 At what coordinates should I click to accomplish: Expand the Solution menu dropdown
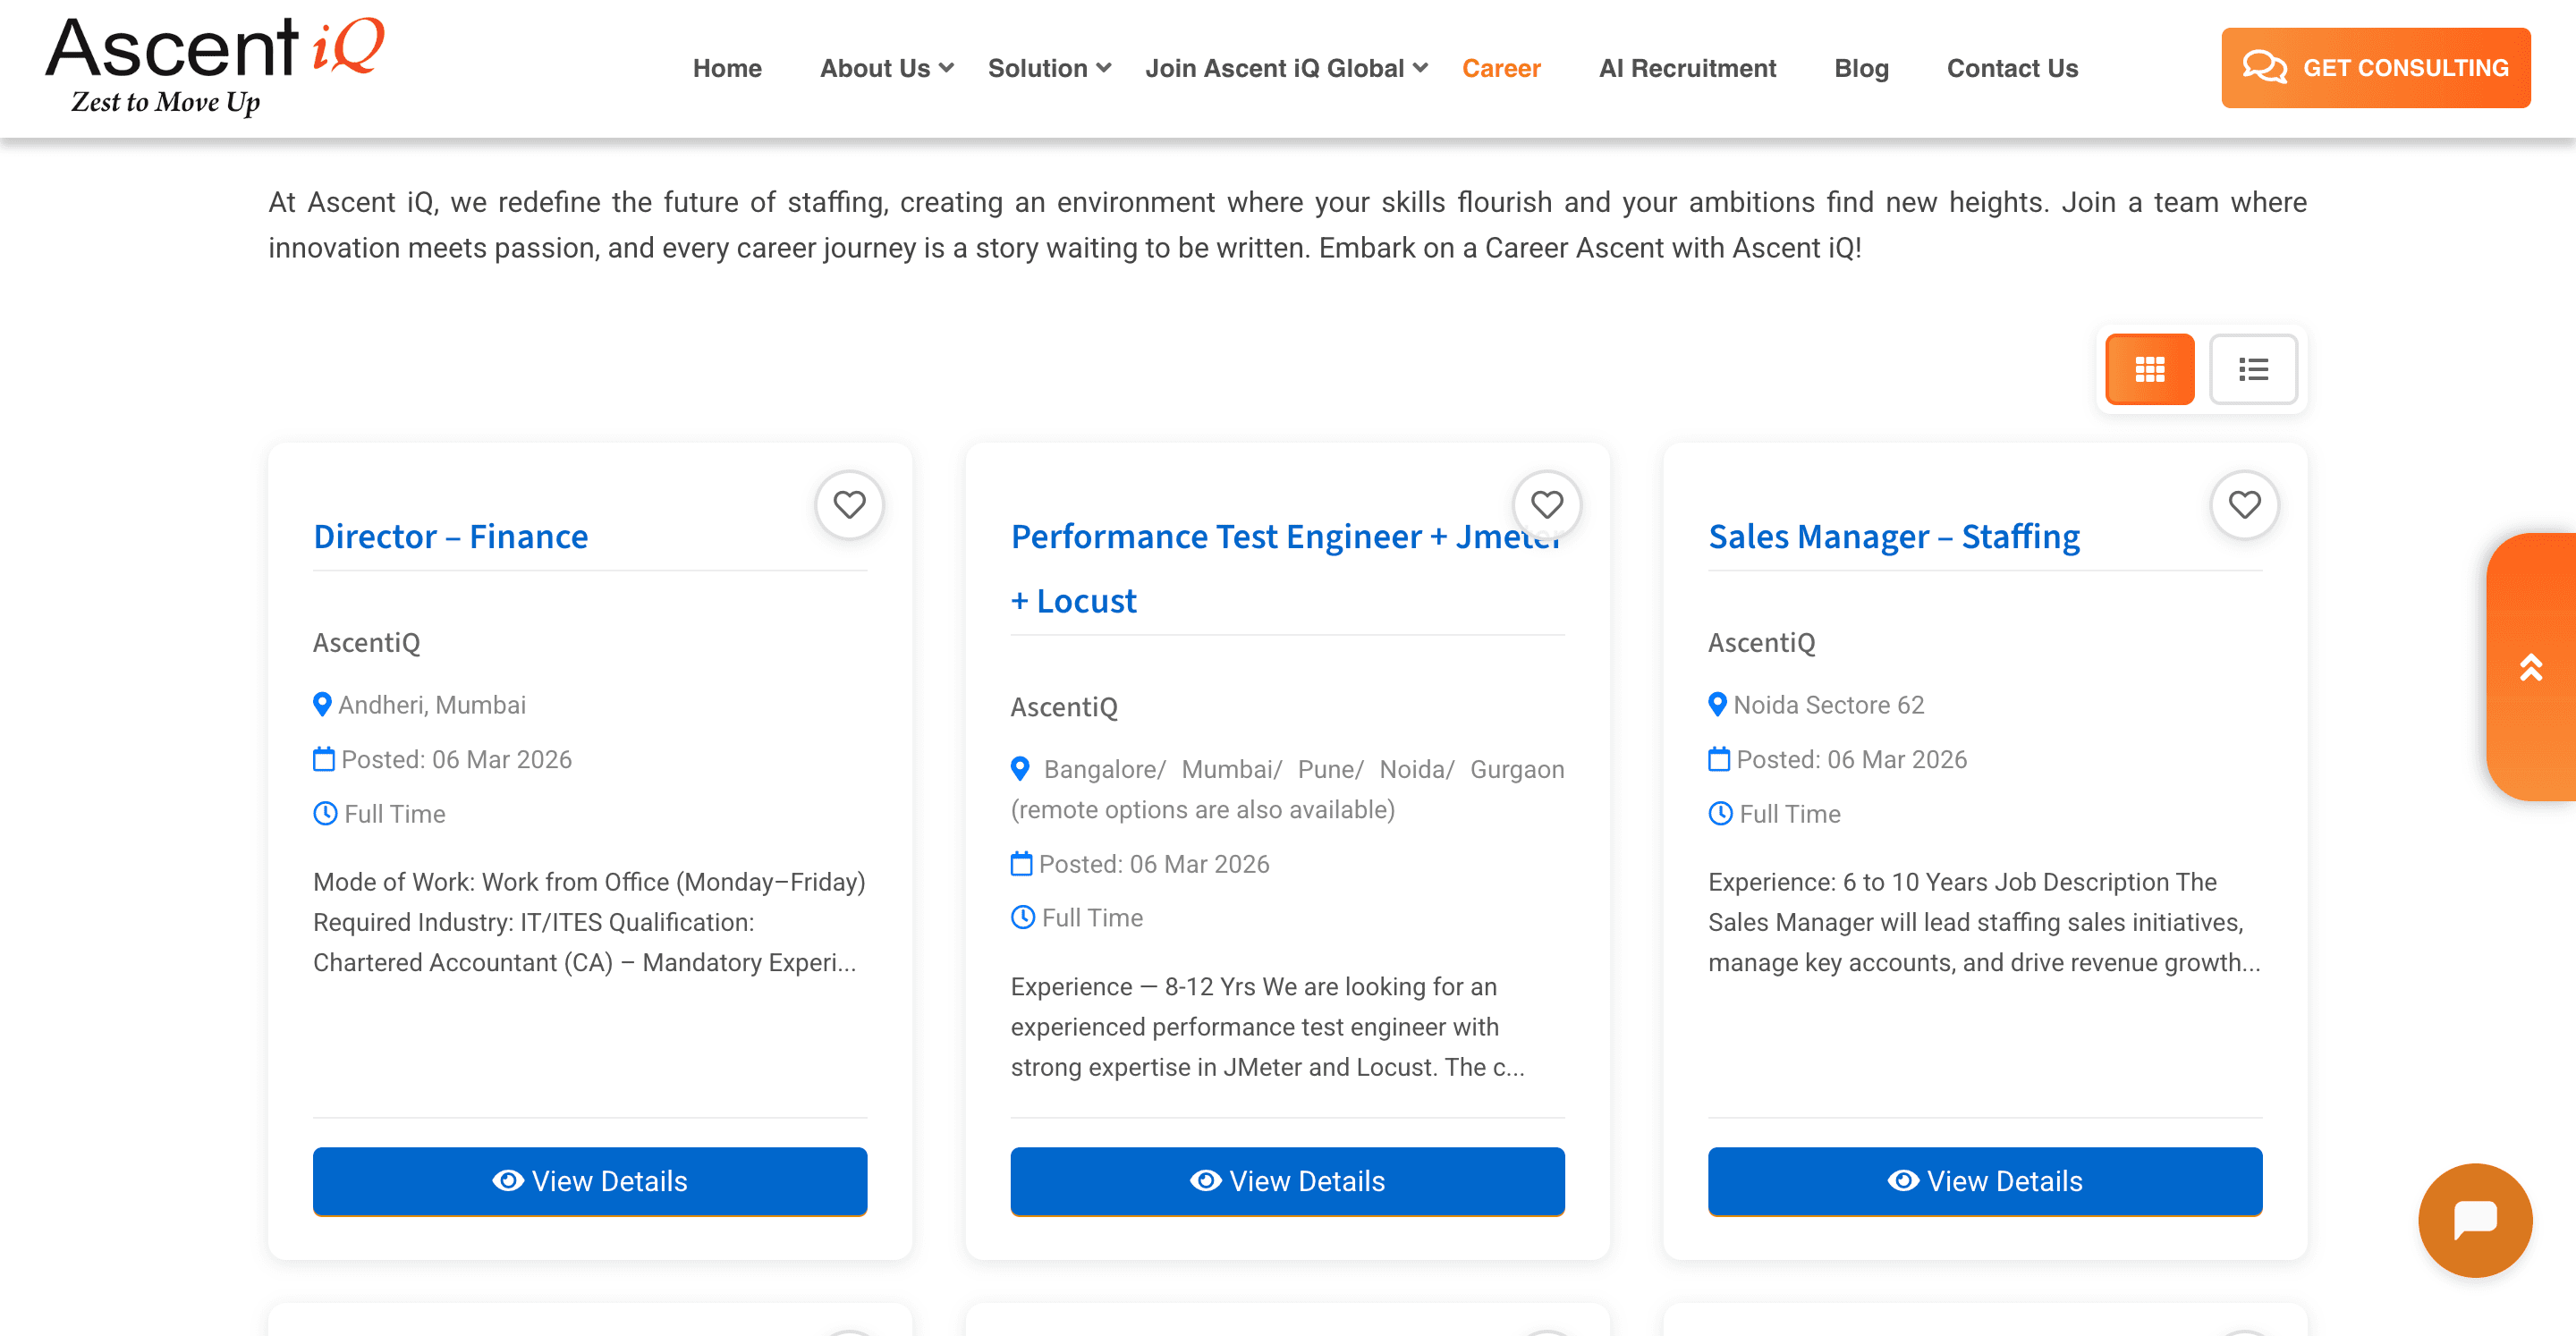[1048, 68]
